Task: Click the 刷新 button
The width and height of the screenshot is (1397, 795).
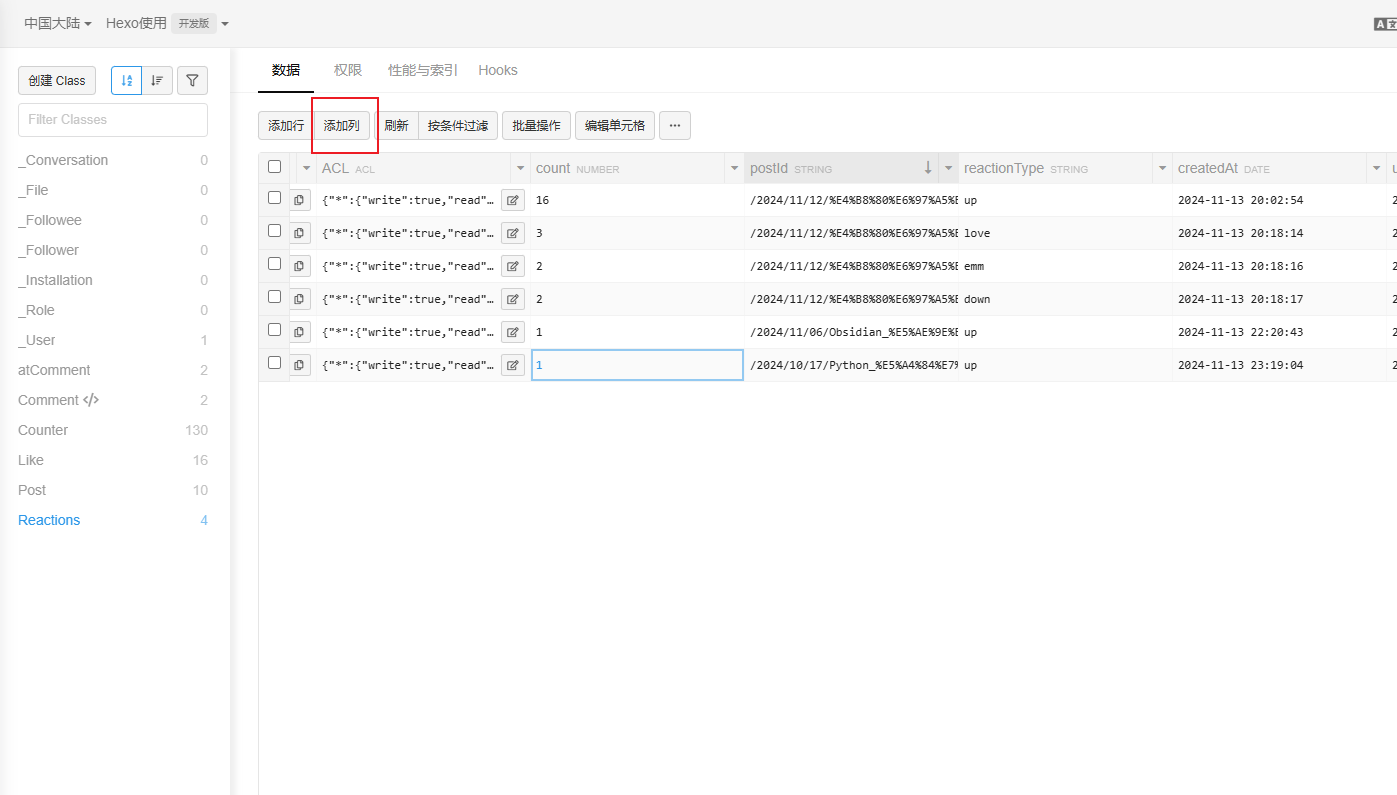Action: click(396, 126)
